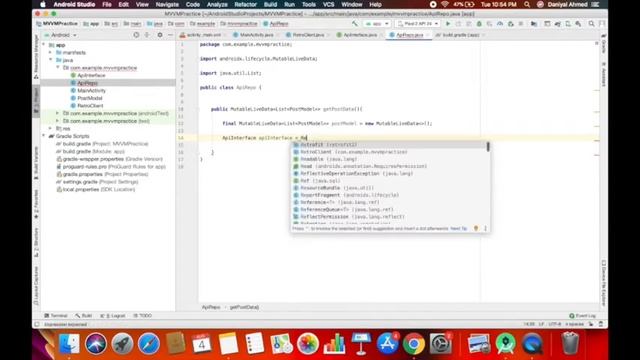
Task: Click the Apple menu icon
Action: (x=42, y=4)
